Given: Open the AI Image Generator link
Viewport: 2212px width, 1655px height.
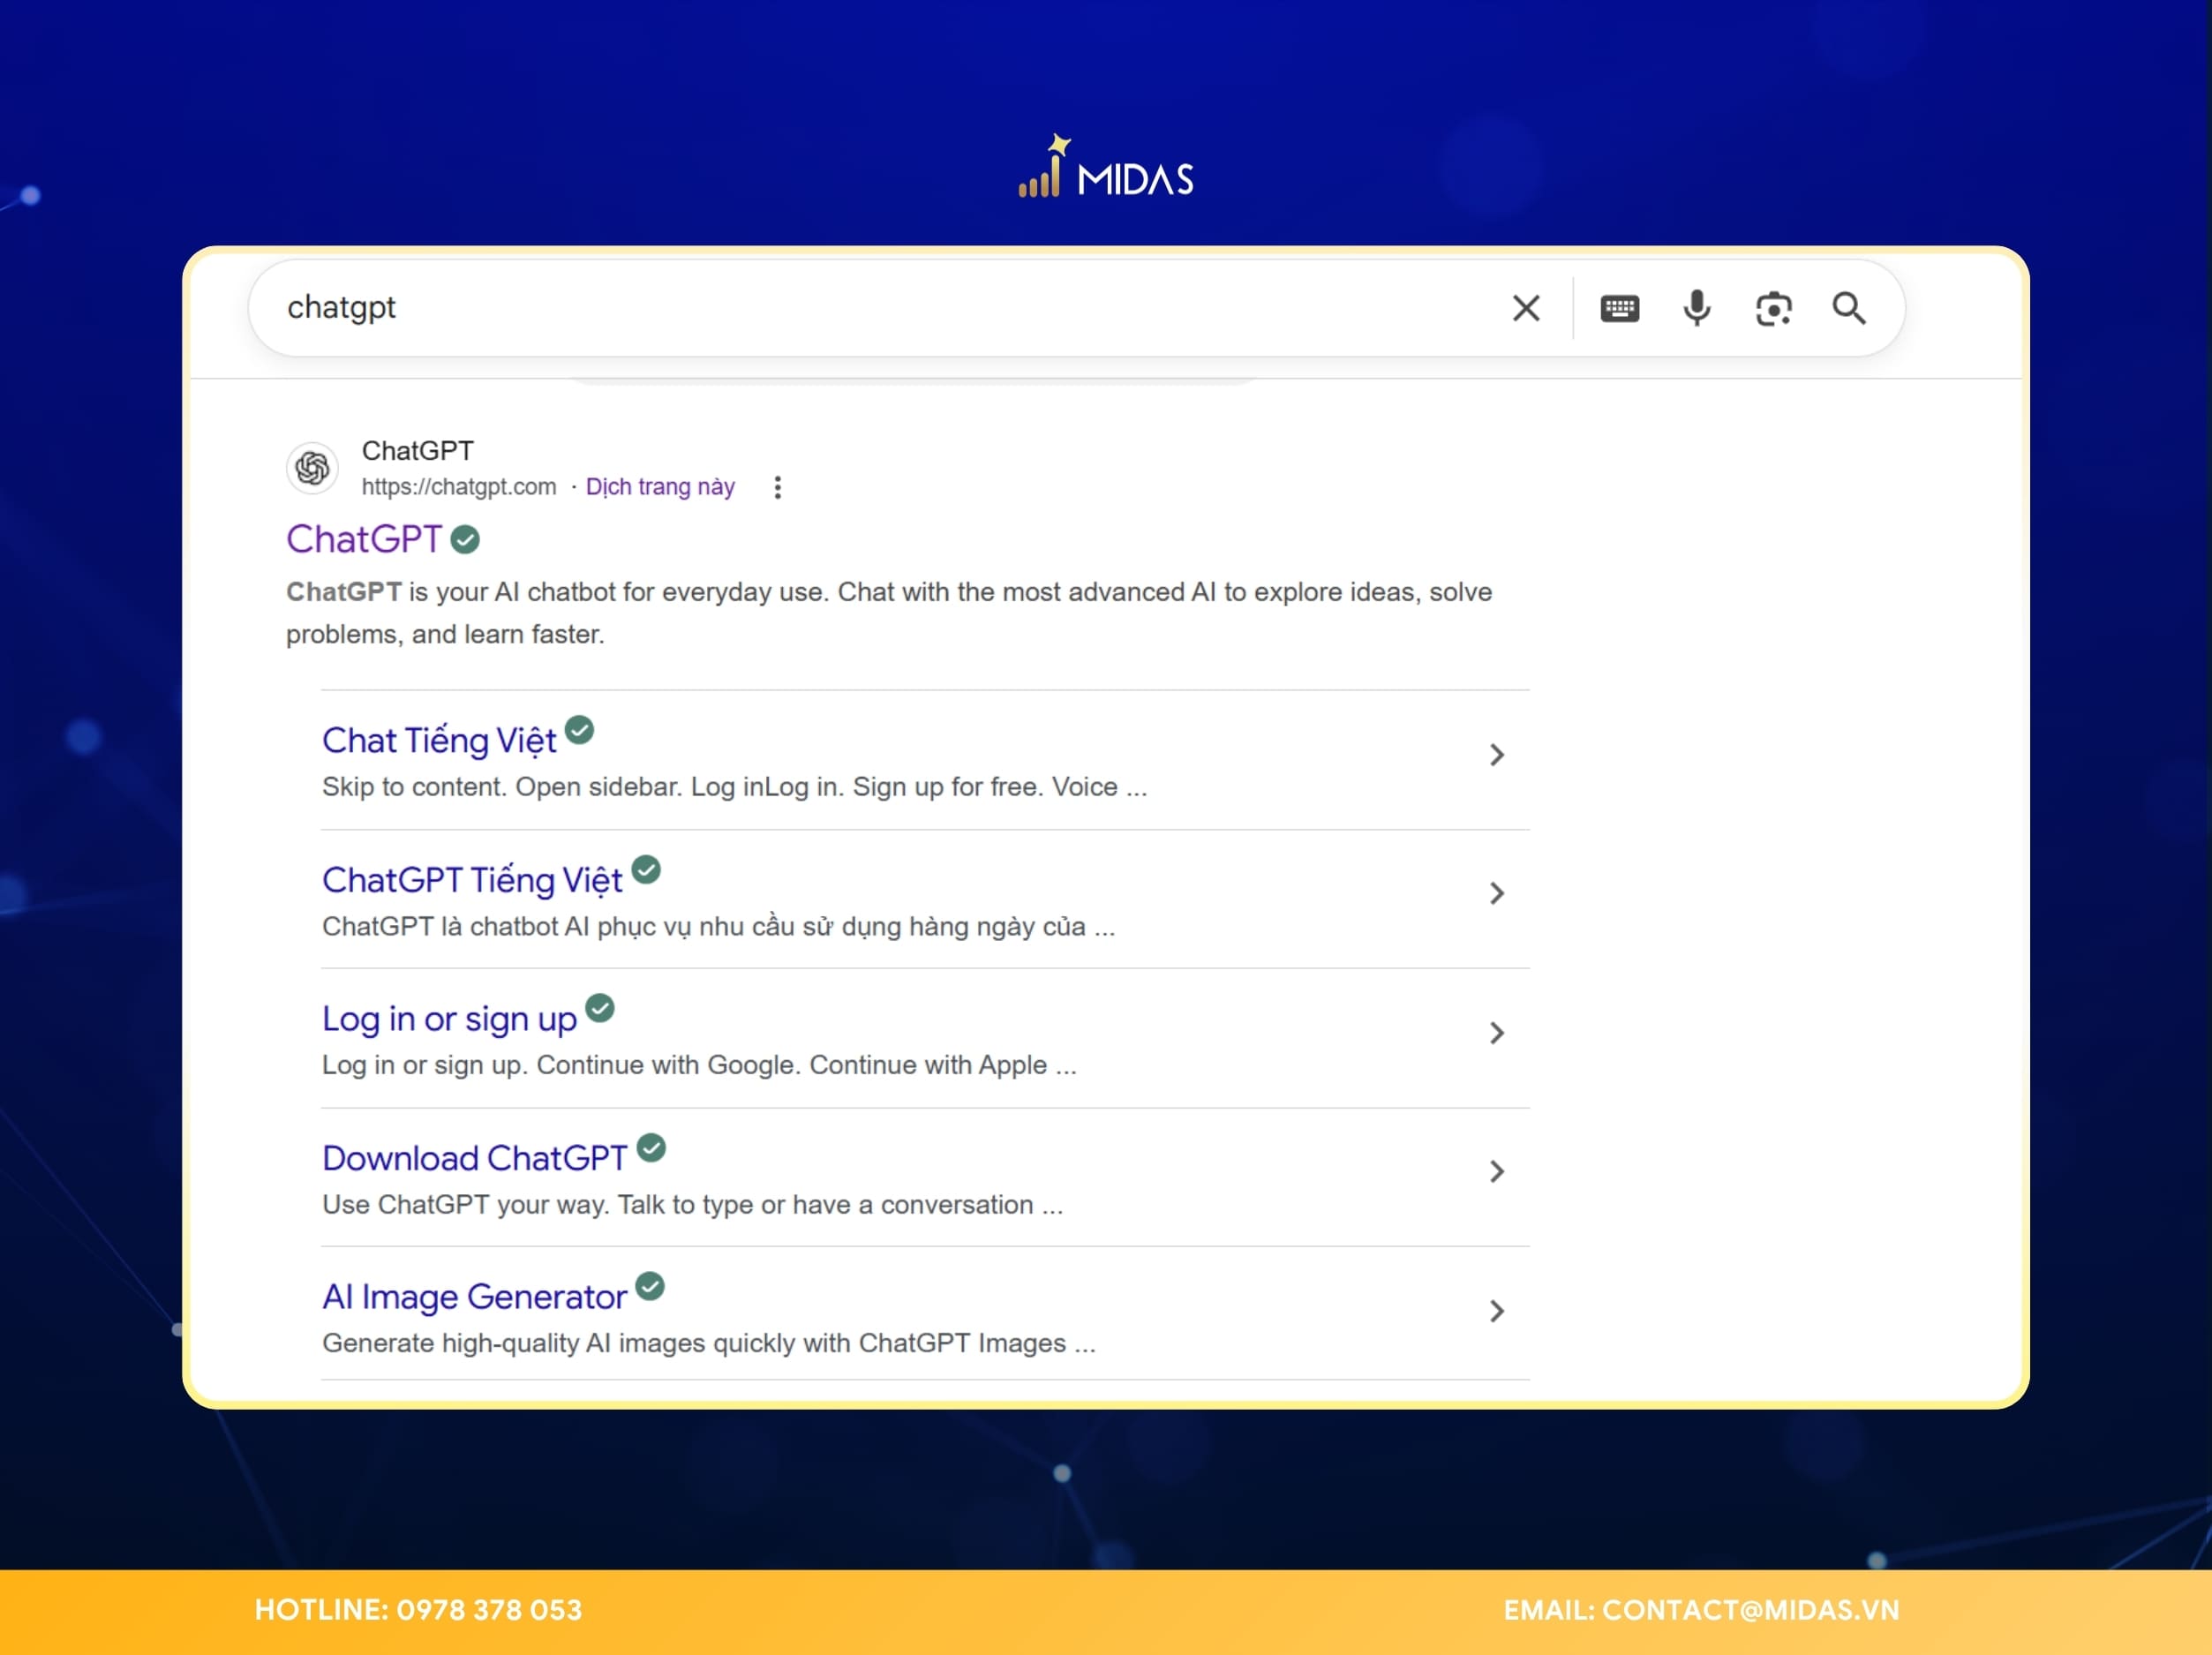Looking at the screenshot, I should [x=474, y=1297].
